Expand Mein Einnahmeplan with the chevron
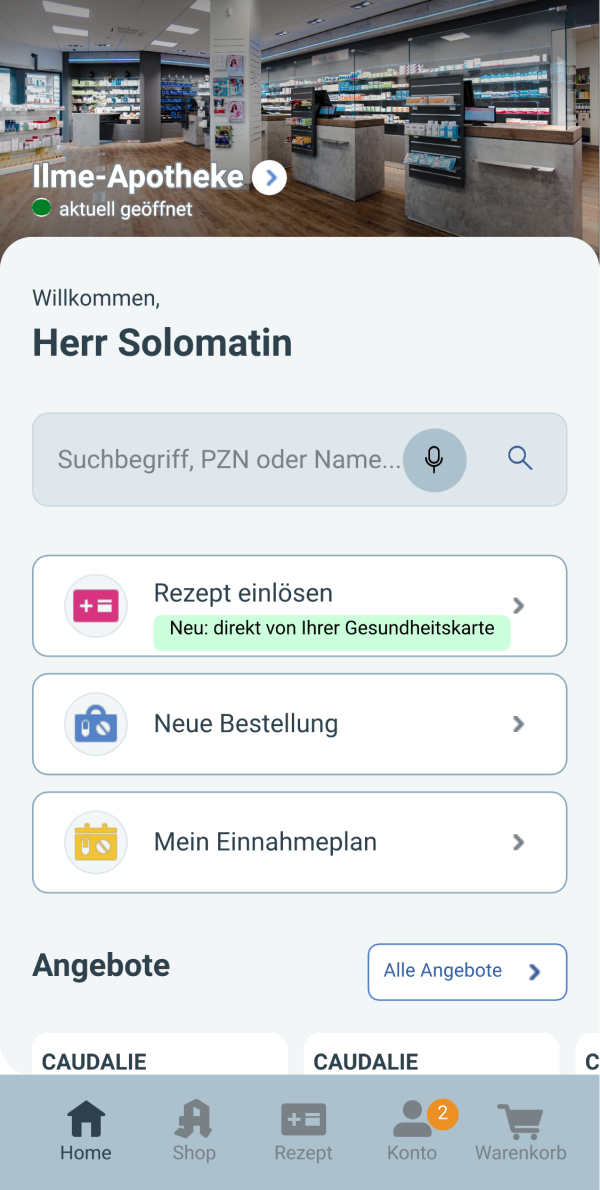Viewport: 600px width, 1190px height. coord(518,841)
